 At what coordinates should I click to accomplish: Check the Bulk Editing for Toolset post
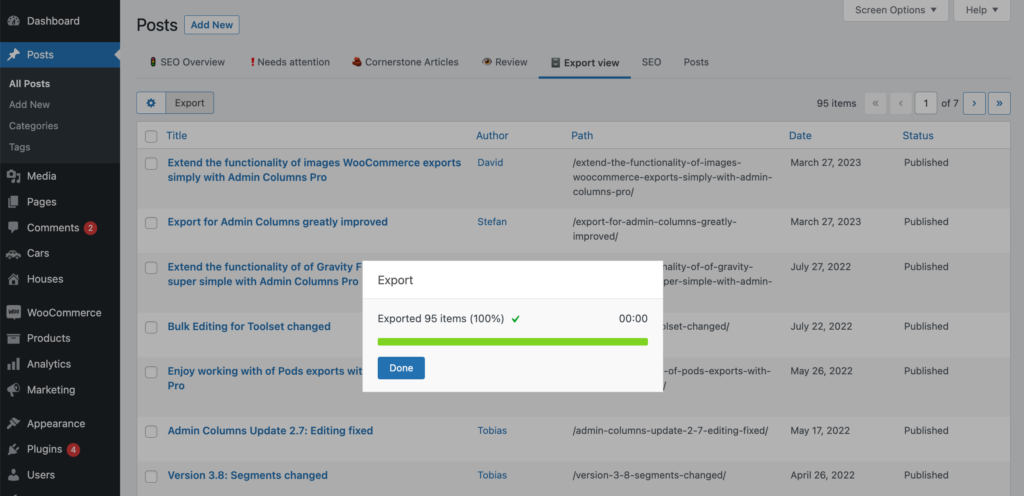pyautogui.click(x=152, y=327)
